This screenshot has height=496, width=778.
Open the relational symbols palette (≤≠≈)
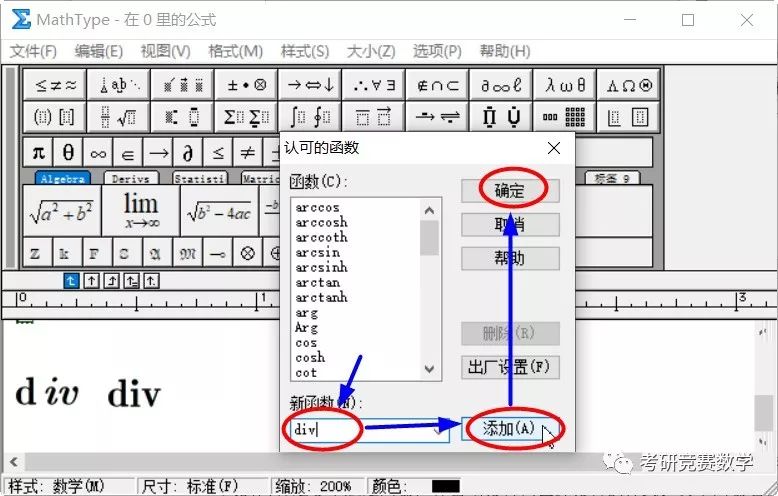click(55, 85)
